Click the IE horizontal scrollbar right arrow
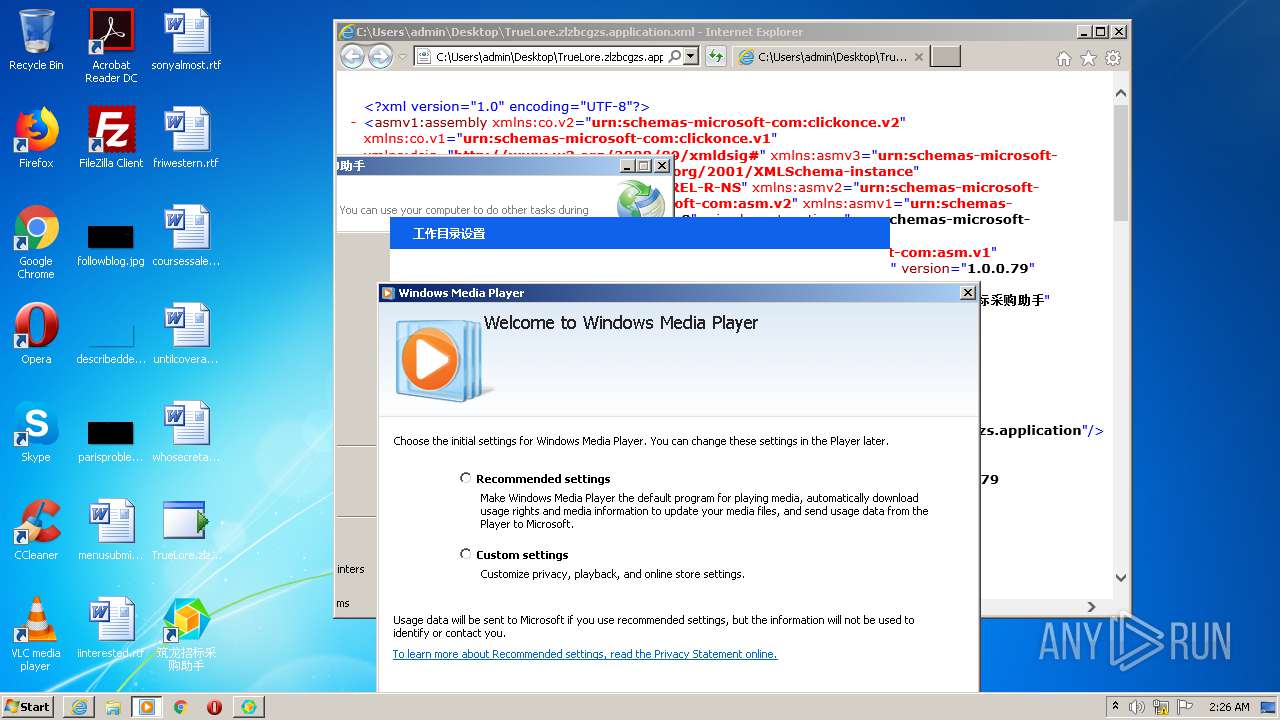 [1091, 607]
